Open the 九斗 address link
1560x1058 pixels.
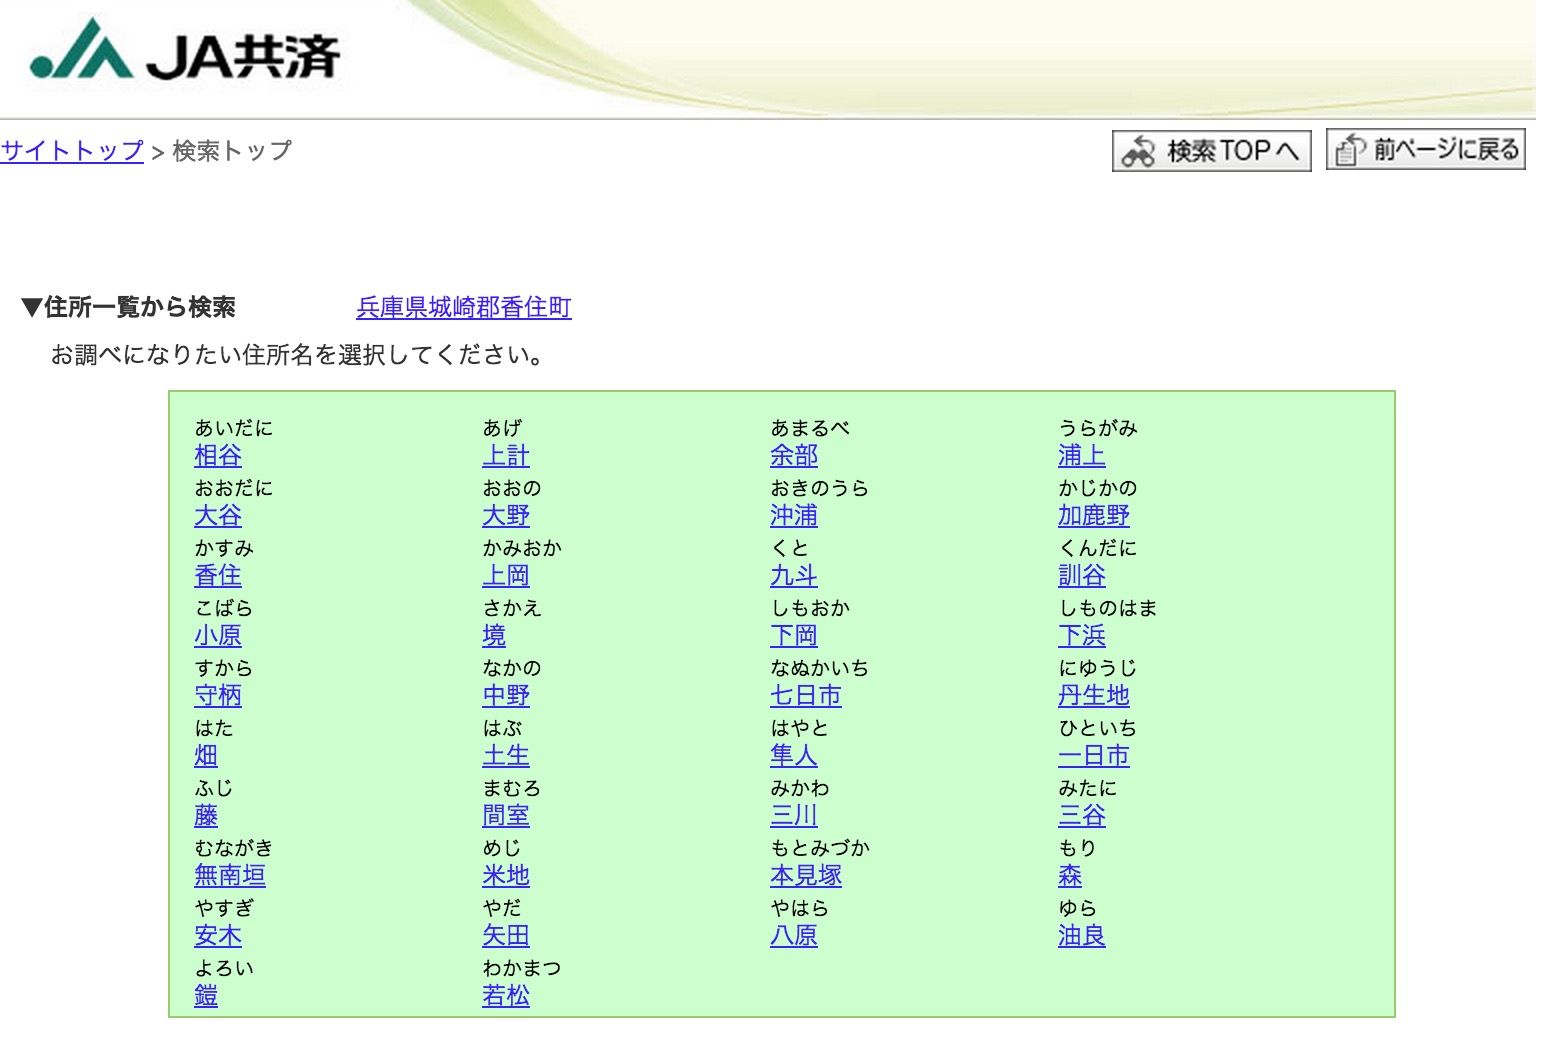point(794,576)
